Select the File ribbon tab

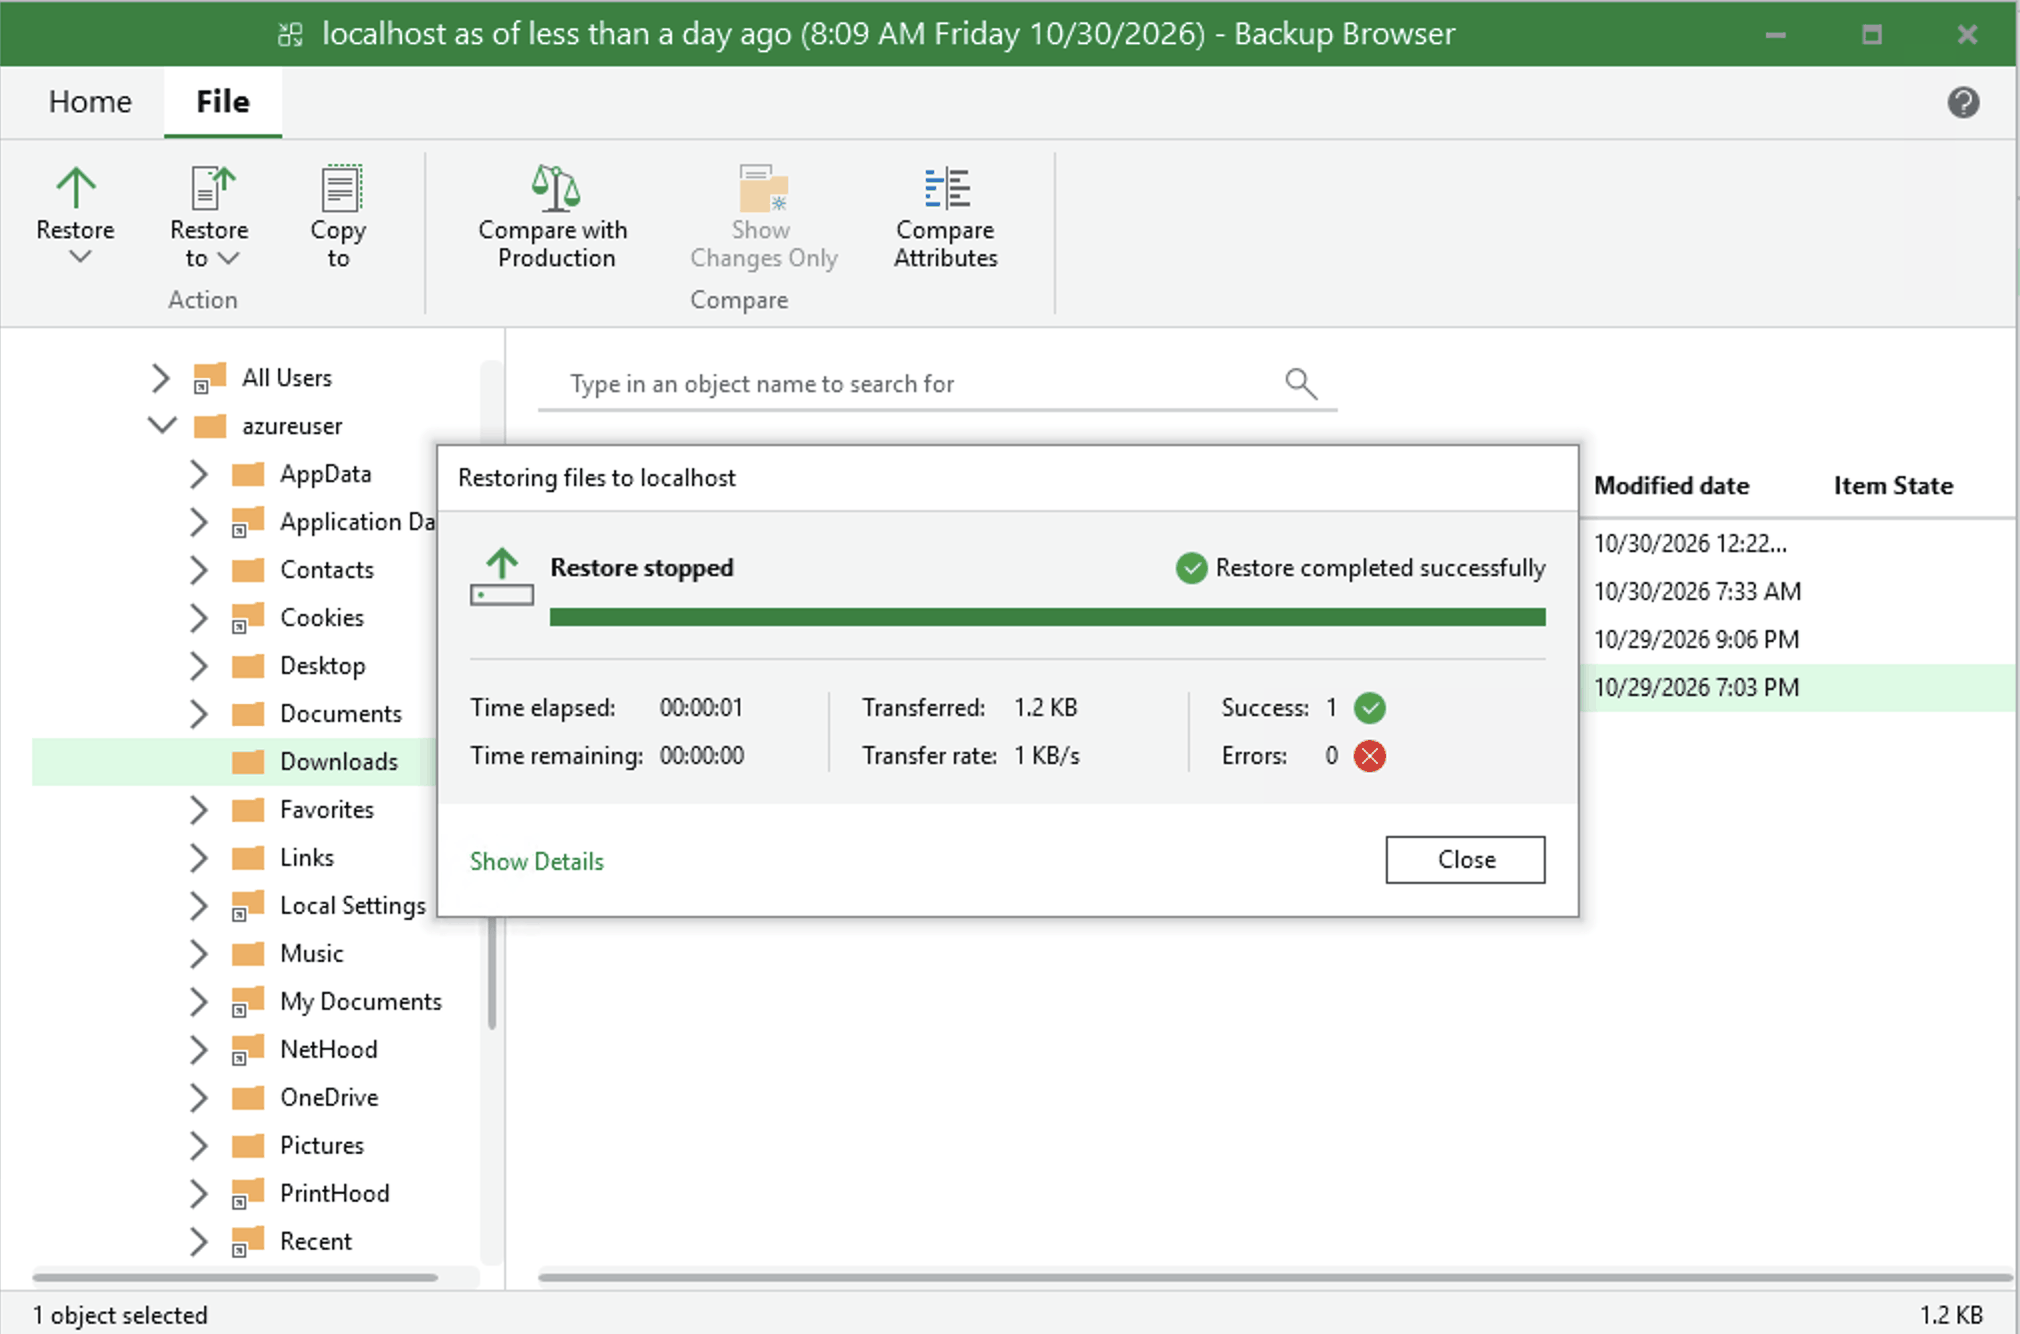point(223,102)
